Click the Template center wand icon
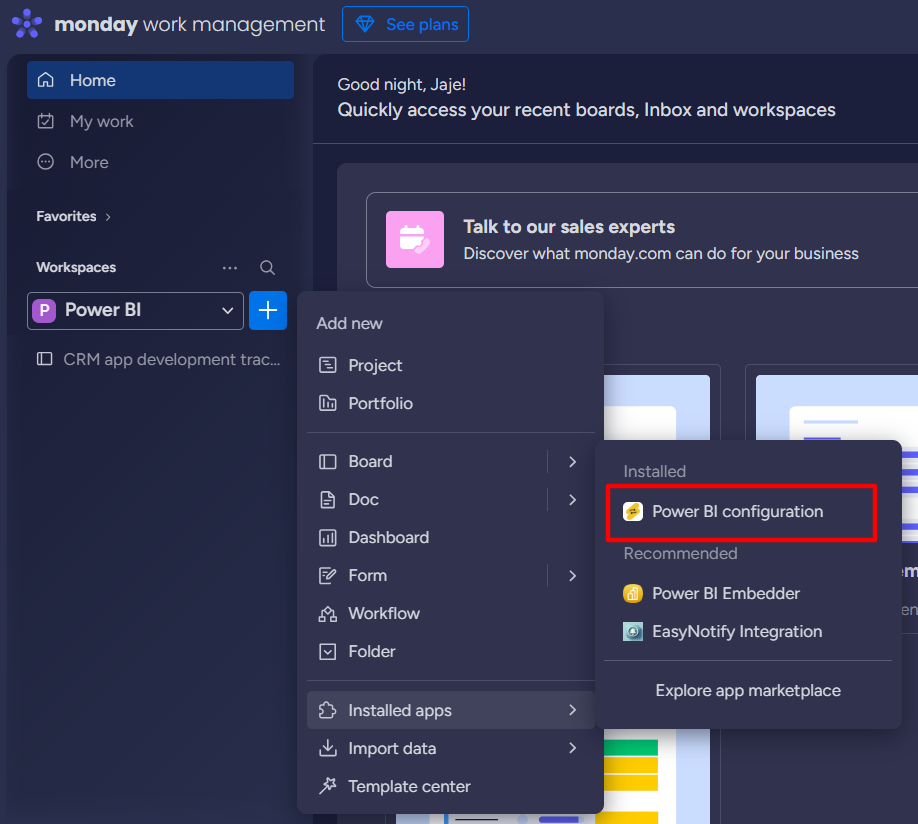Screen dimensions: 918x824 [328, 786]
